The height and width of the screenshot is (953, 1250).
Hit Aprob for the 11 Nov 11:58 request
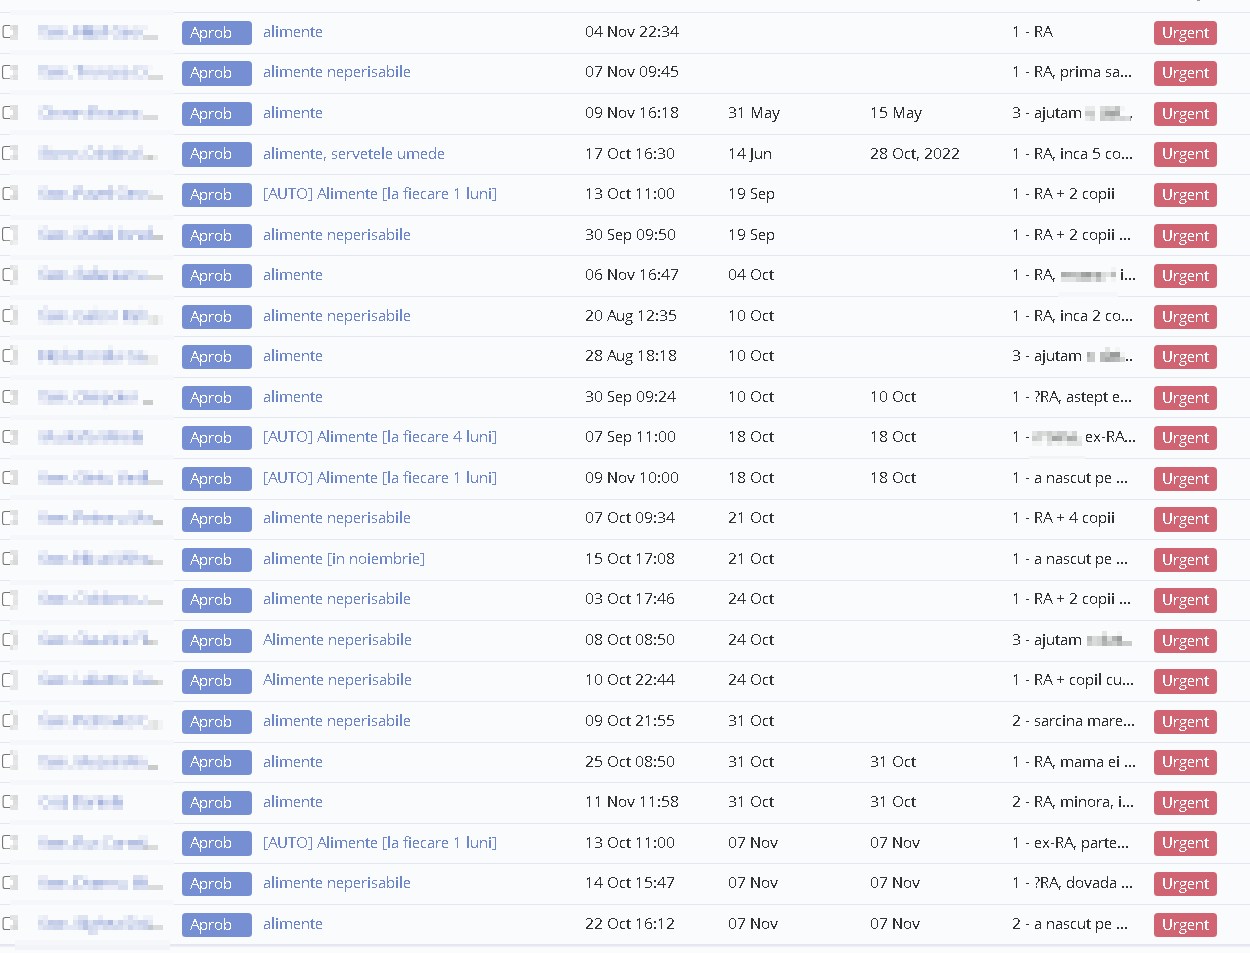pos(216,803)
